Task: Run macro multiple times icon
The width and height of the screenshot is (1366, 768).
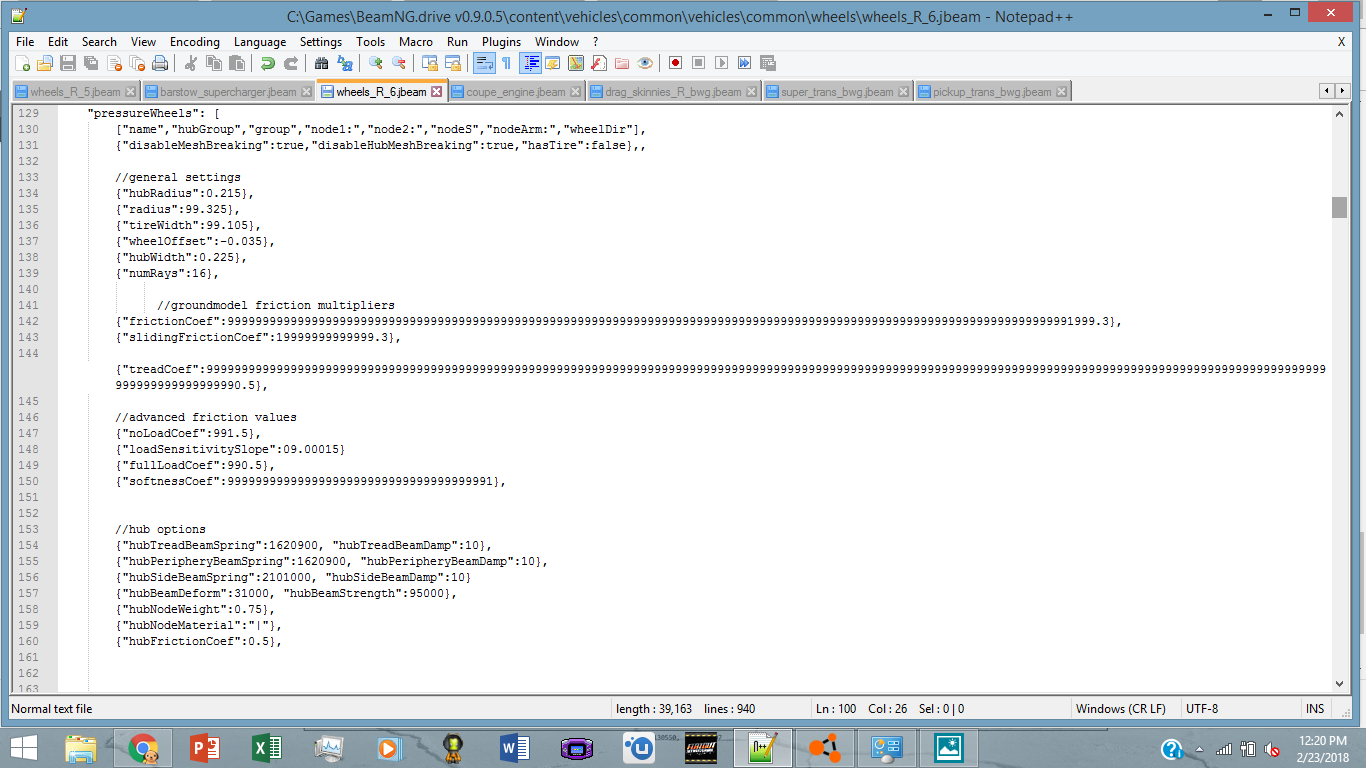Action: (745, 63)
